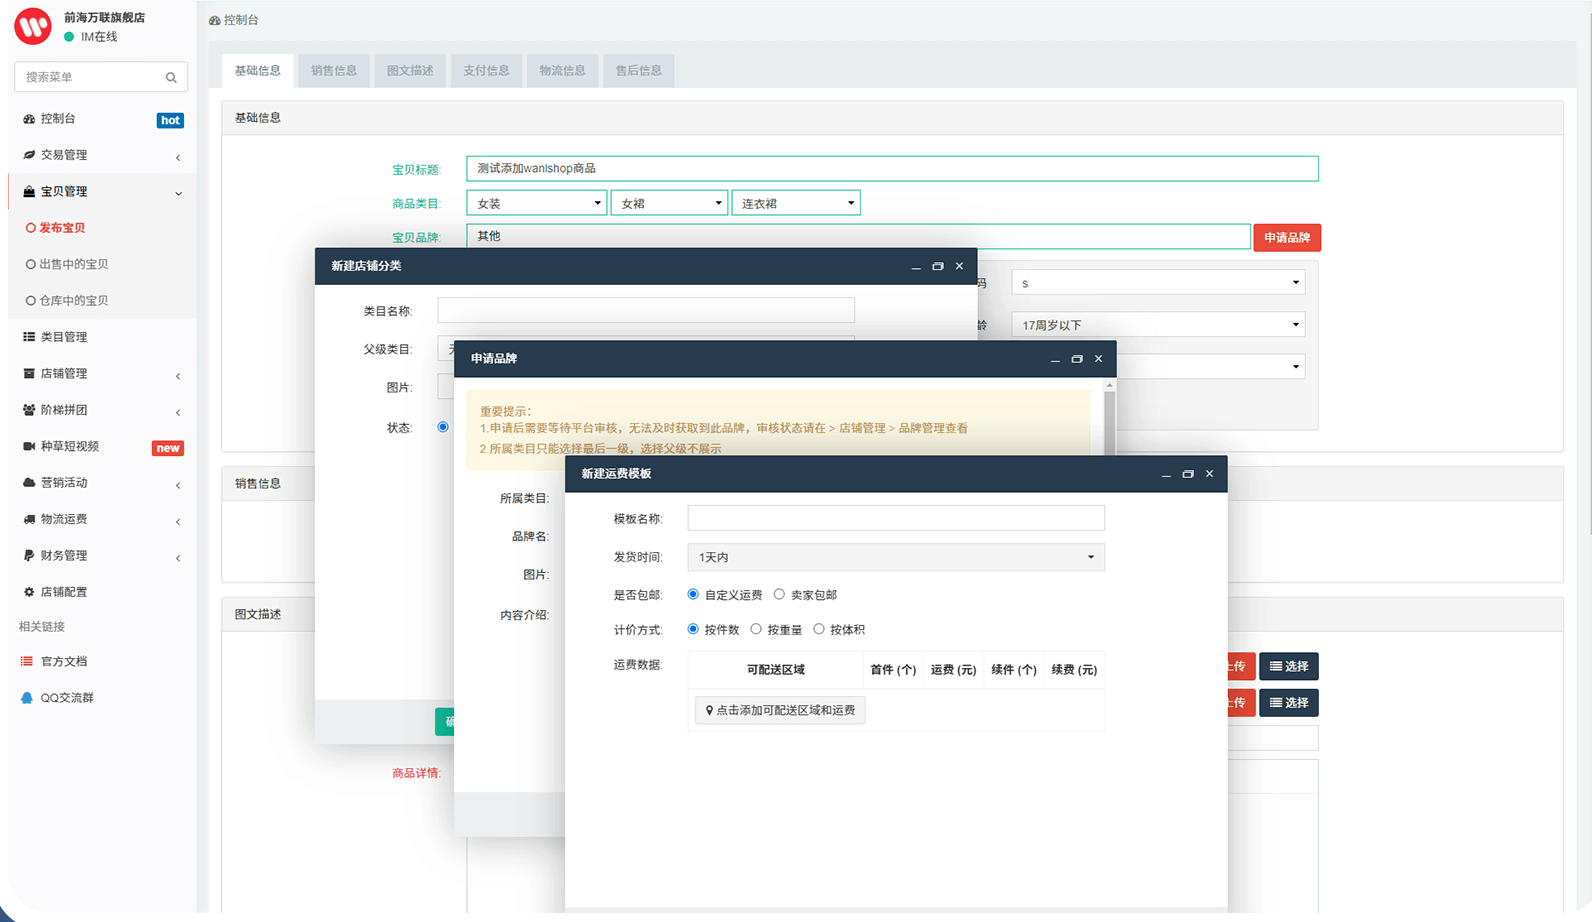
Task: Click the 种草短视频 video camera icon
Action: pos(29,446)
